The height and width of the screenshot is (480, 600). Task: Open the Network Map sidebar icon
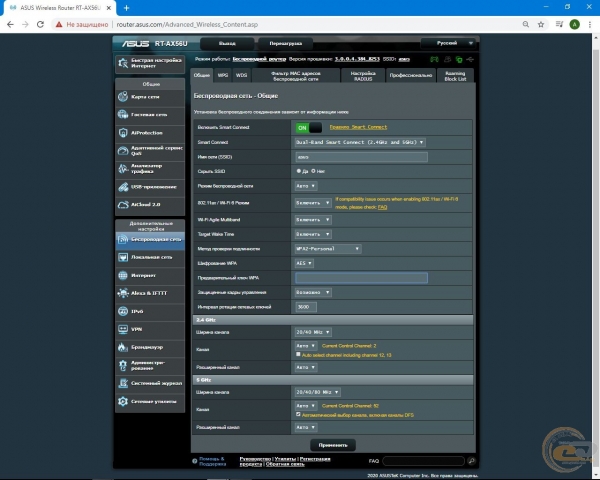tap(123, 97)
